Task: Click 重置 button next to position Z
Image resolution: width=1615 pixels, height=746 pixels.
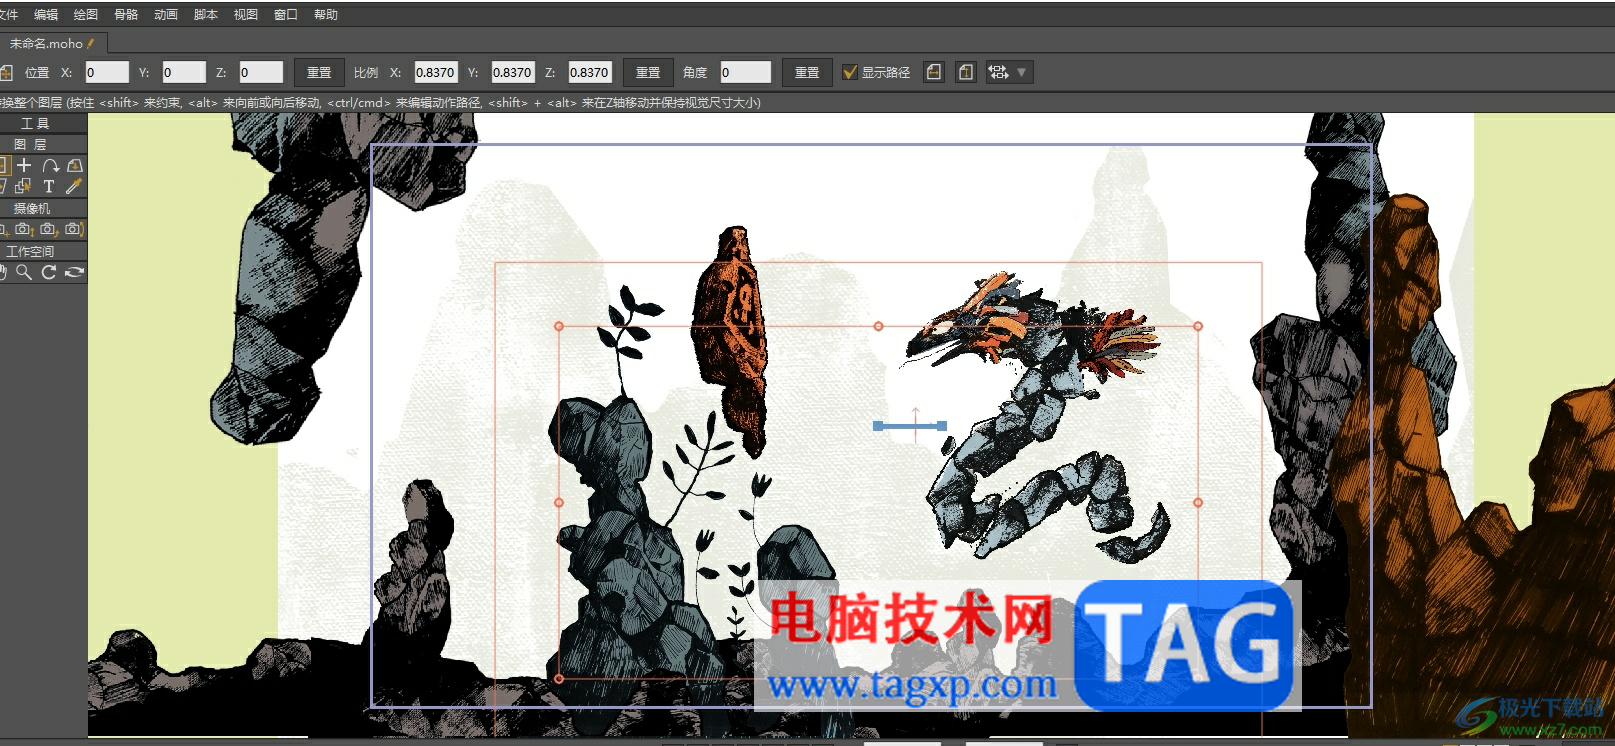Action: [x=319, y=72]
